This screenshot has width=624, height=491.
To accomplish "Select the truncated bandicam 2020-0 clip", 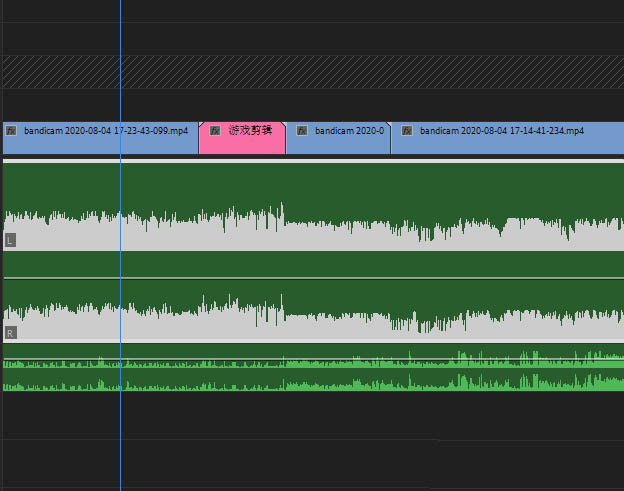I will pyautogui.click(x=338, y=138).
